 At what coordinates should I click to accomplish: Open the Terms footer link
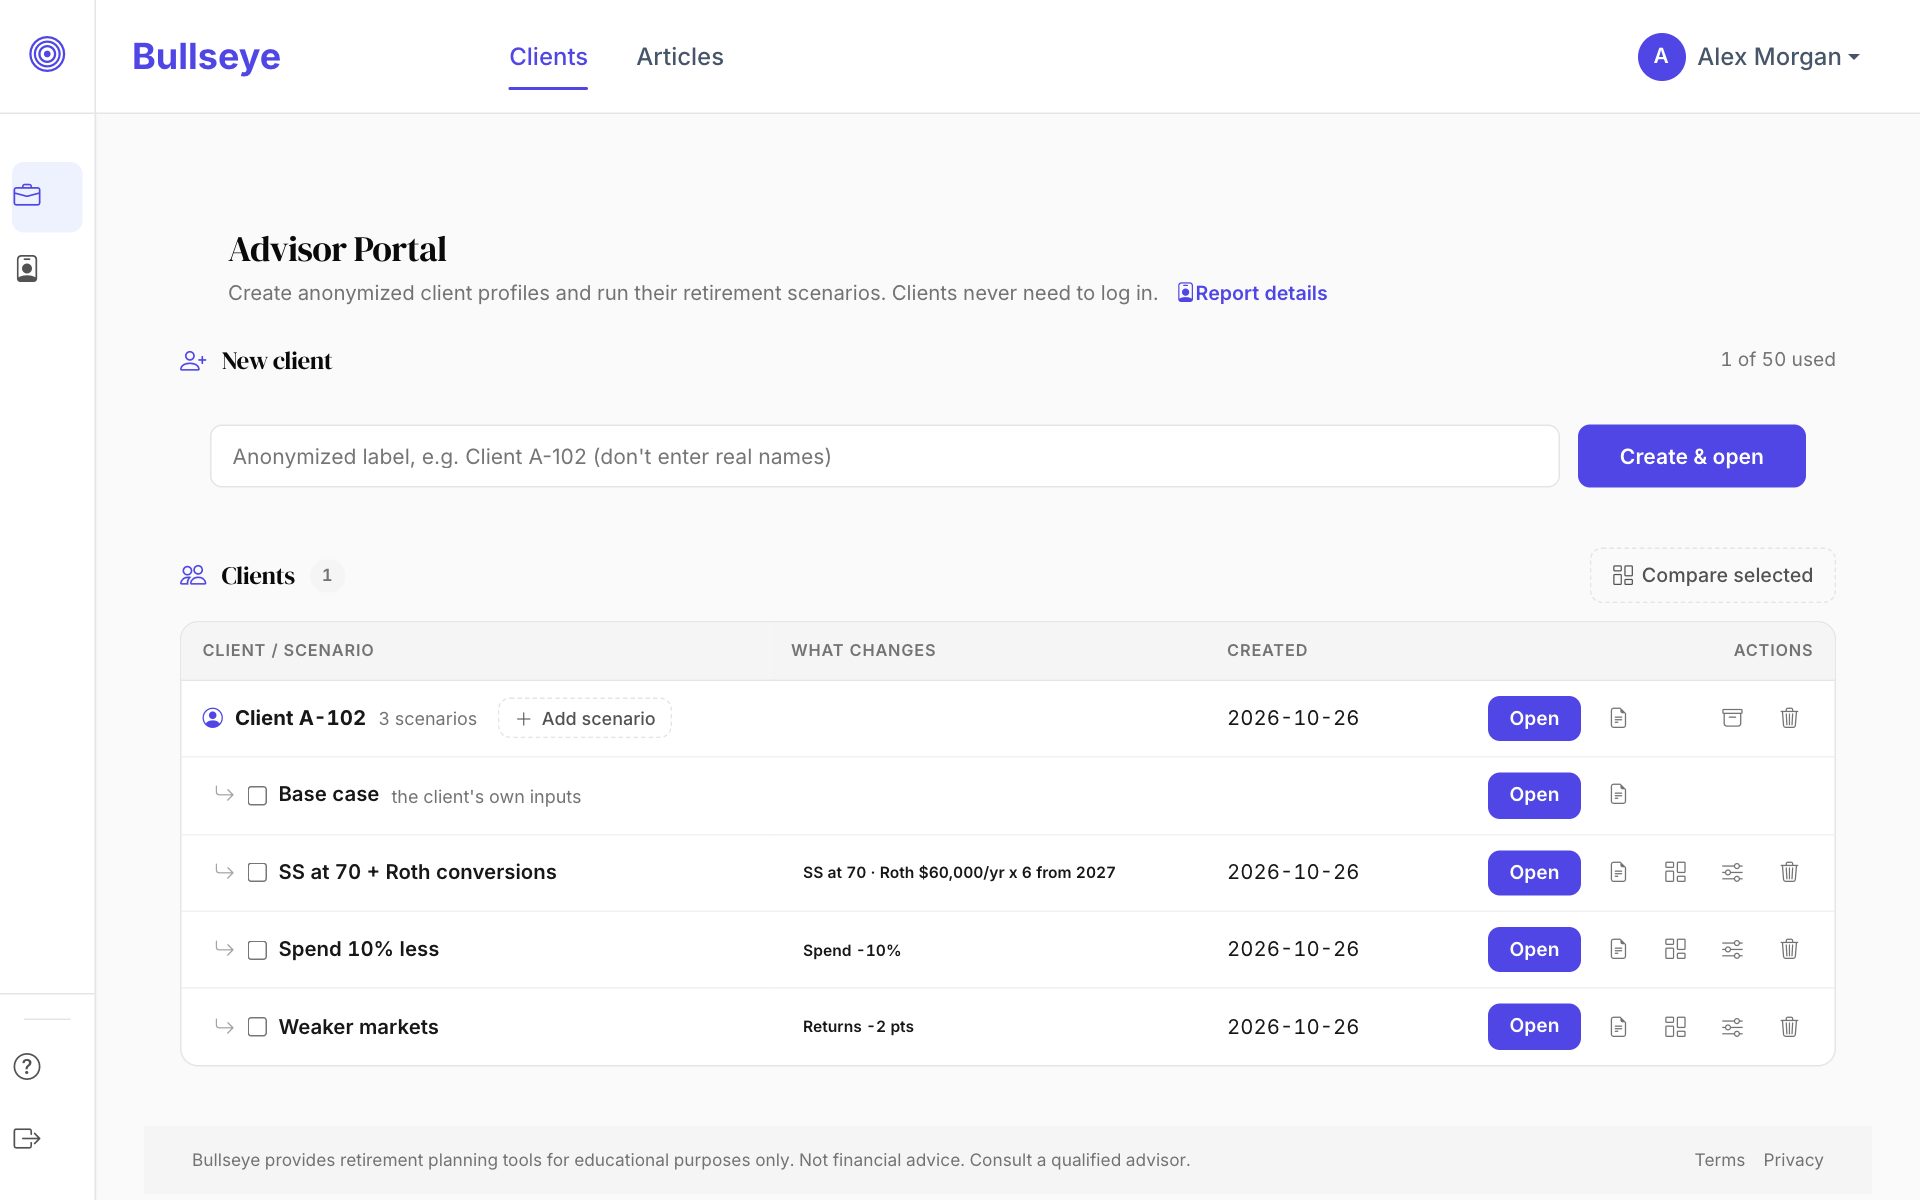click(1719, 1160)
